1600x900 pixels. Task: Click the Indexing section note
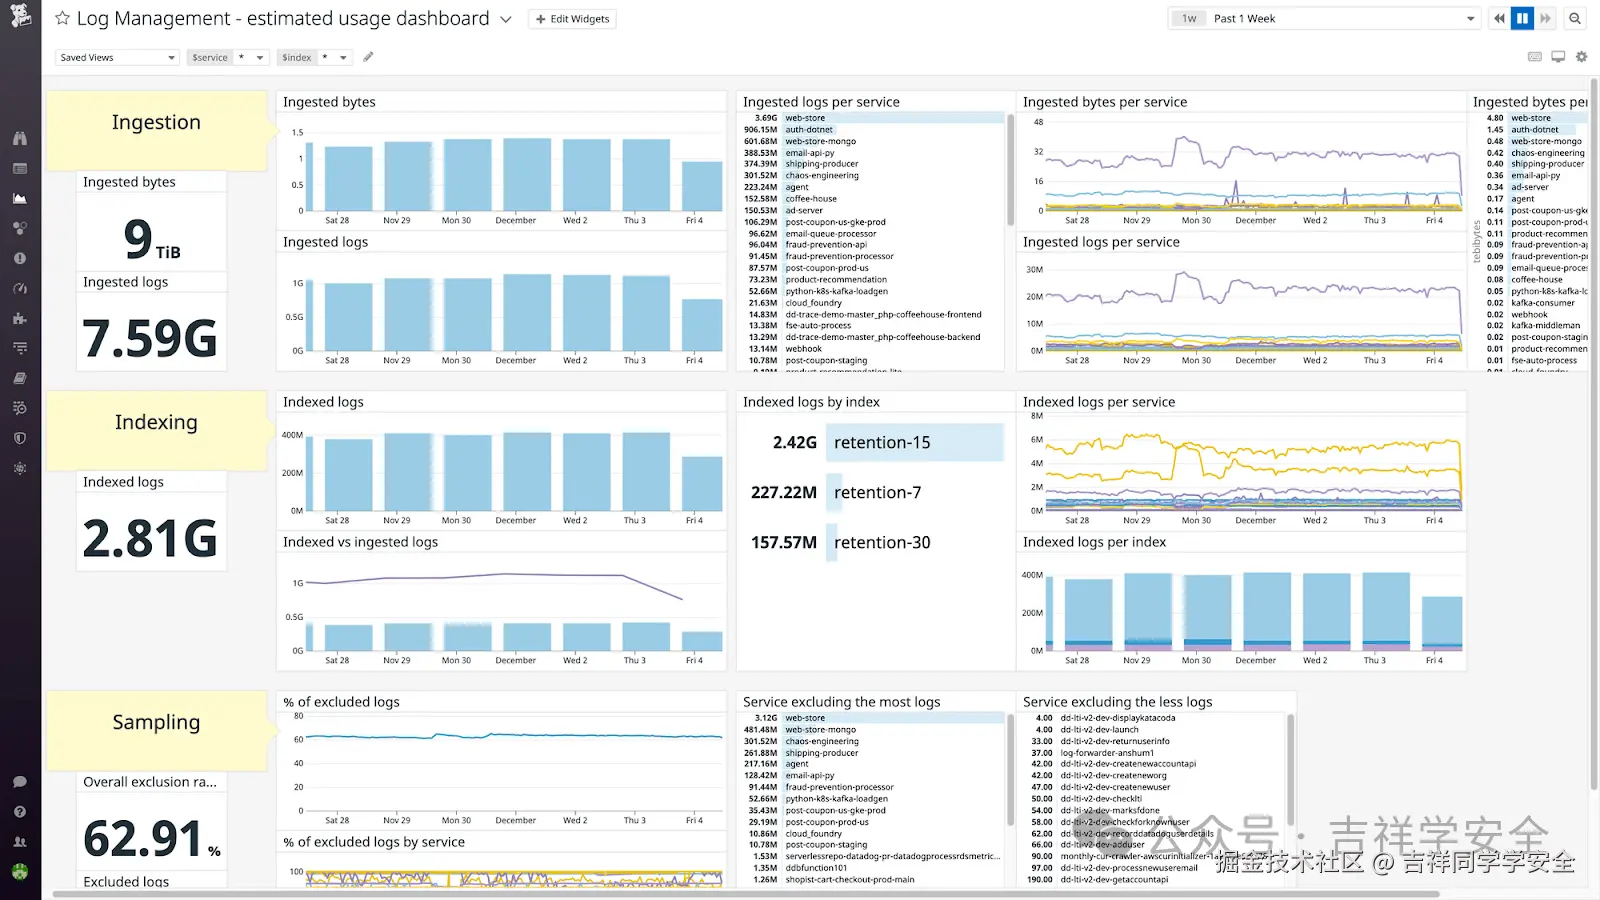(x=157, y=430)
